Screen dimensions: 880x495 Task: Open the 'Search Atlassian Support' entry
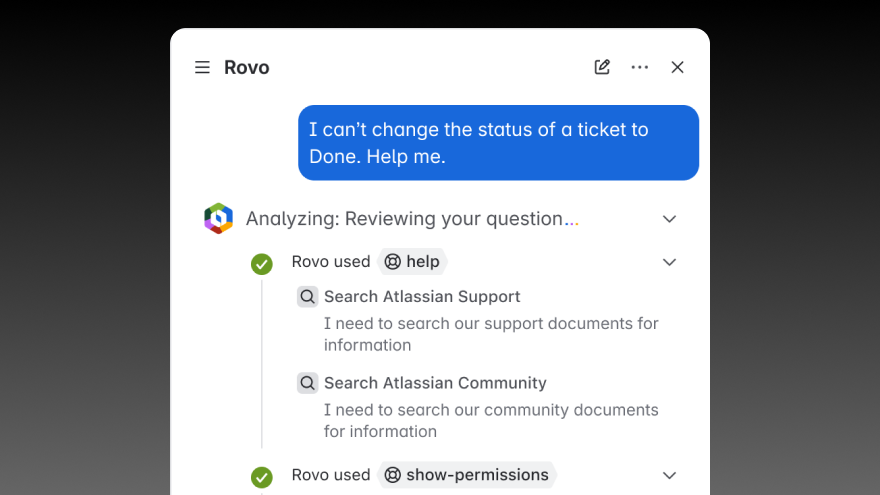(x=422, y=297)
